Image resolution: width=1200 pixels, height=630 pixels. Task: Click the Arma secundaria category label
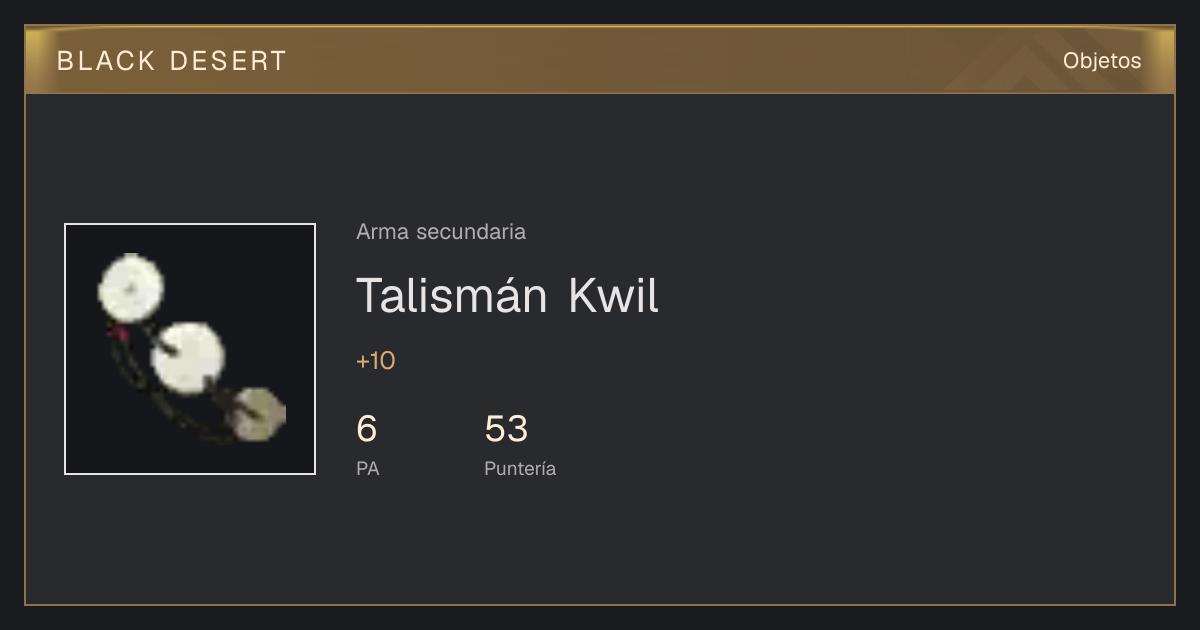(441, 232)
